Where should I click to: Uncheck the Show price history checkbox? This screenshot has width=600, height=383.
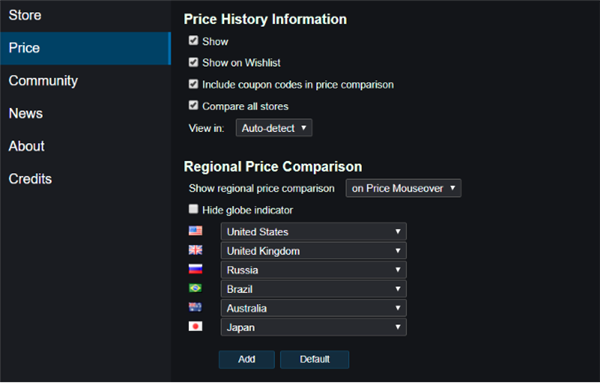193,40
